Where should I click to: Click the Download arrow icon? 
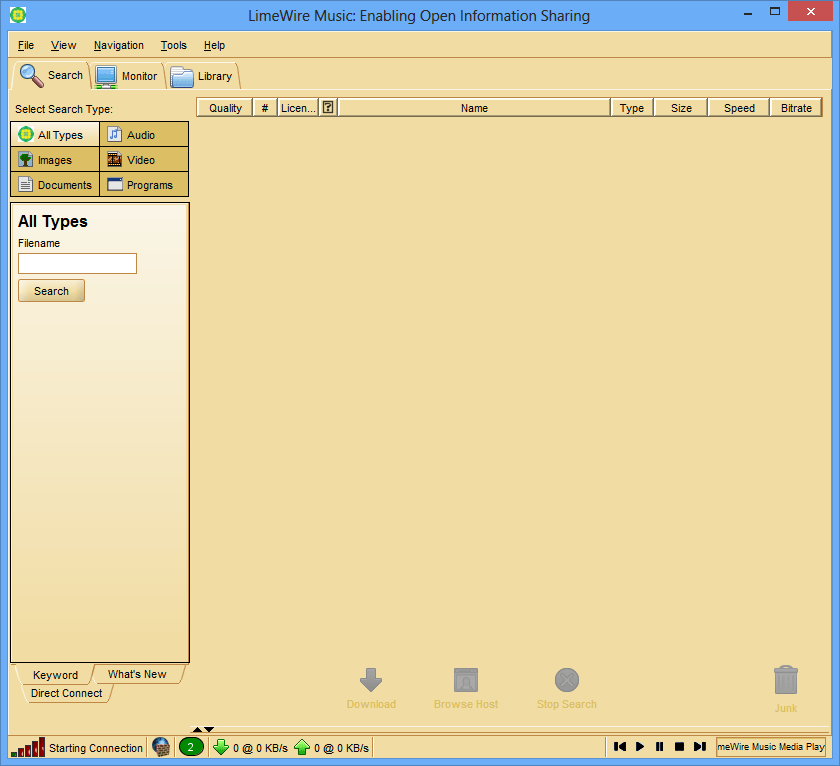[371, 677]
